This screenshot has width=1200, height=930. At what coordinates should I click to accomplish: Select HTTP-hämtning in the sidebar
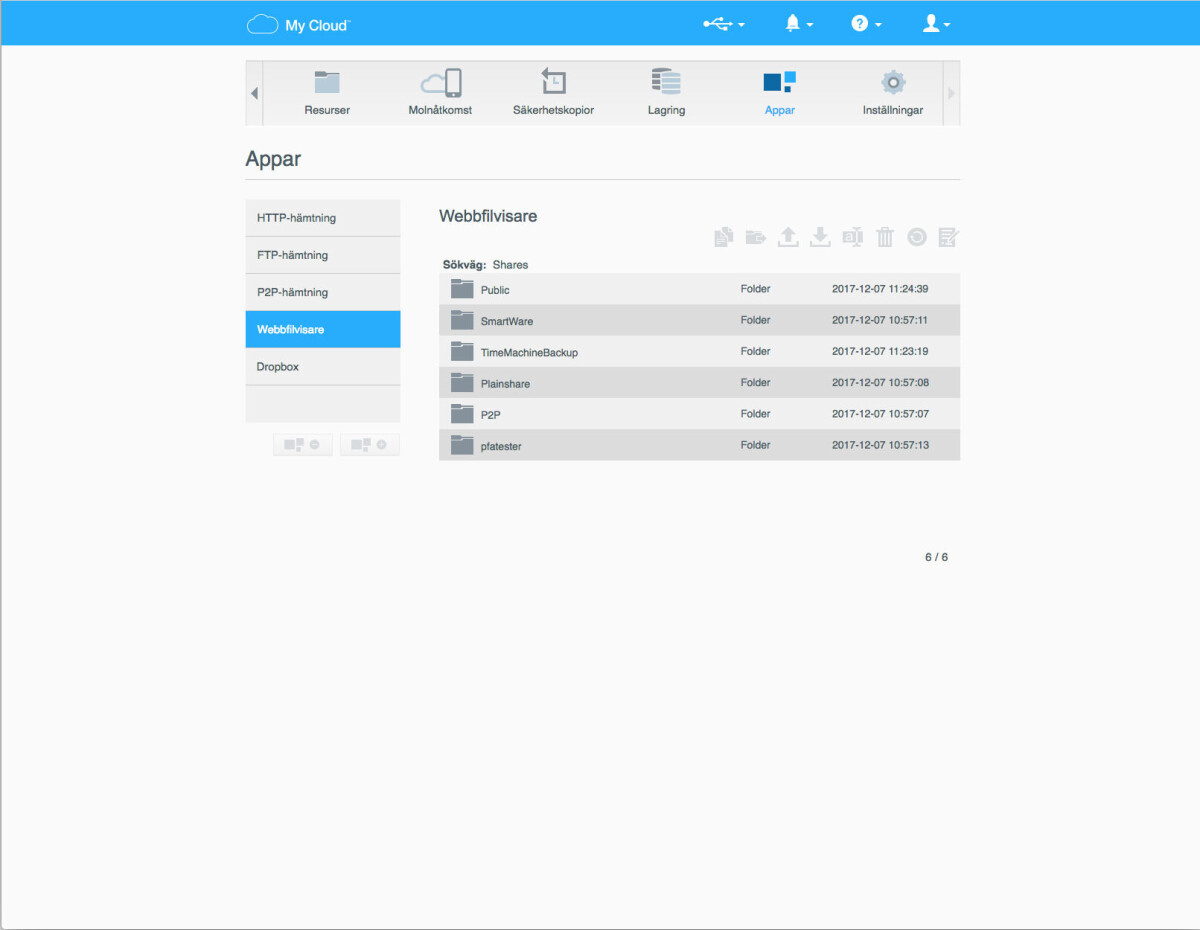click(x=323, y=218)
